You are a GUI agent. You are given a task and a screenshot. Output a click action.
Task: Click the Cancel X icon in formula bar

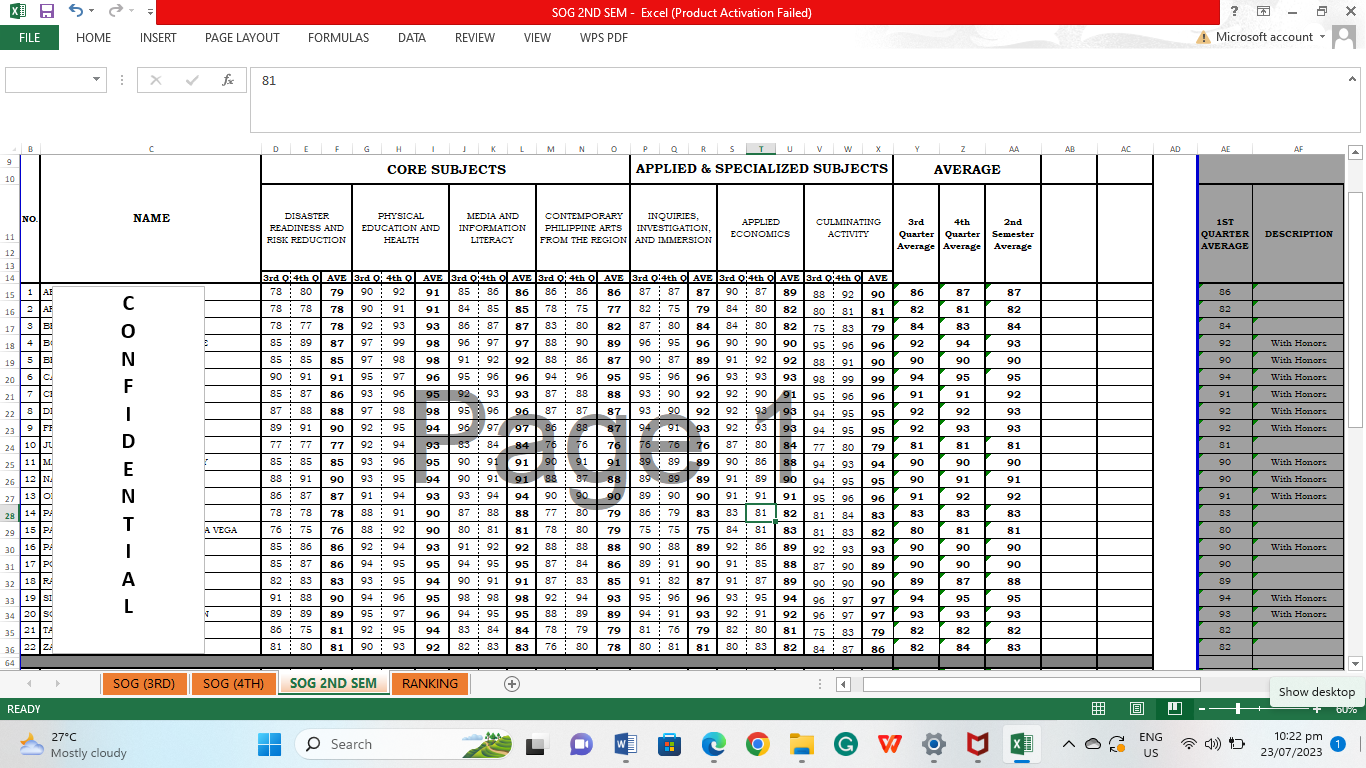coord(156,80)
